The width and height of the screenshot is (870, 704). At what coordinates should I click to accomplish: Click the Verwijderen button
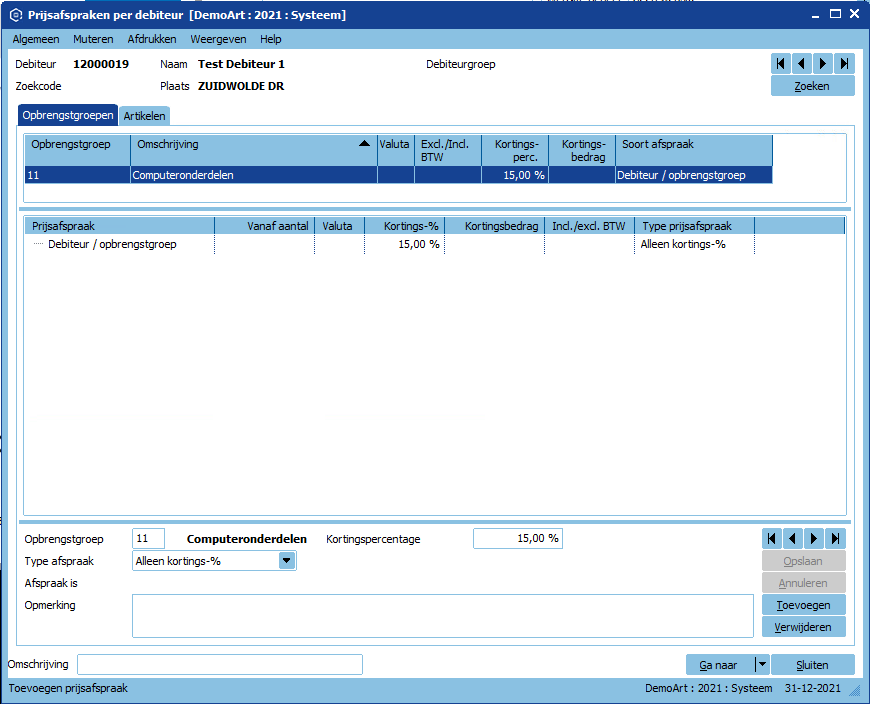click(x=804, y=627)
